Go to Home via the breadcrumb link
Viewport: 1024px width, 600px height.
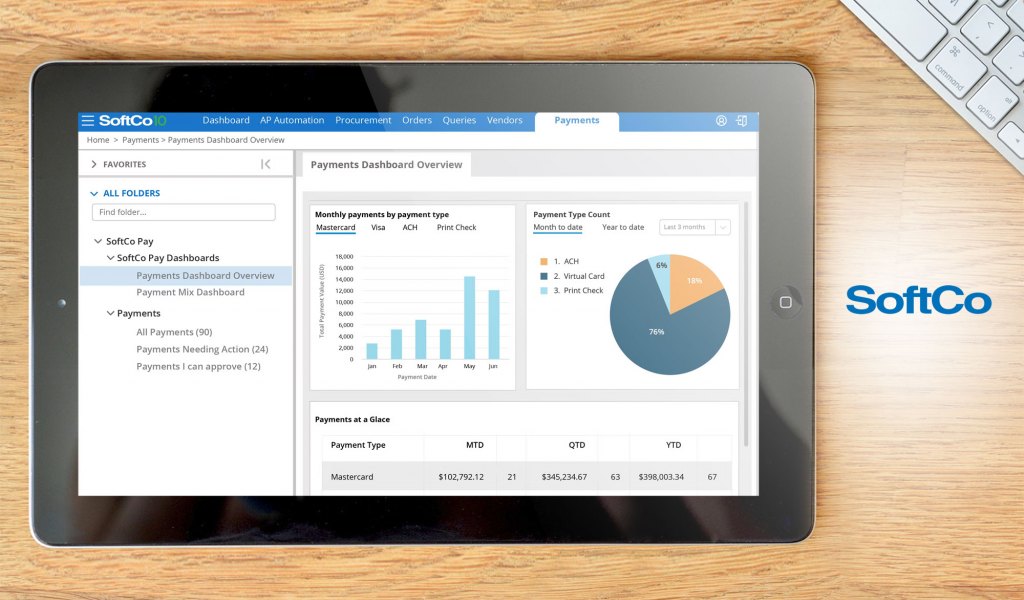tap(97, 140)
